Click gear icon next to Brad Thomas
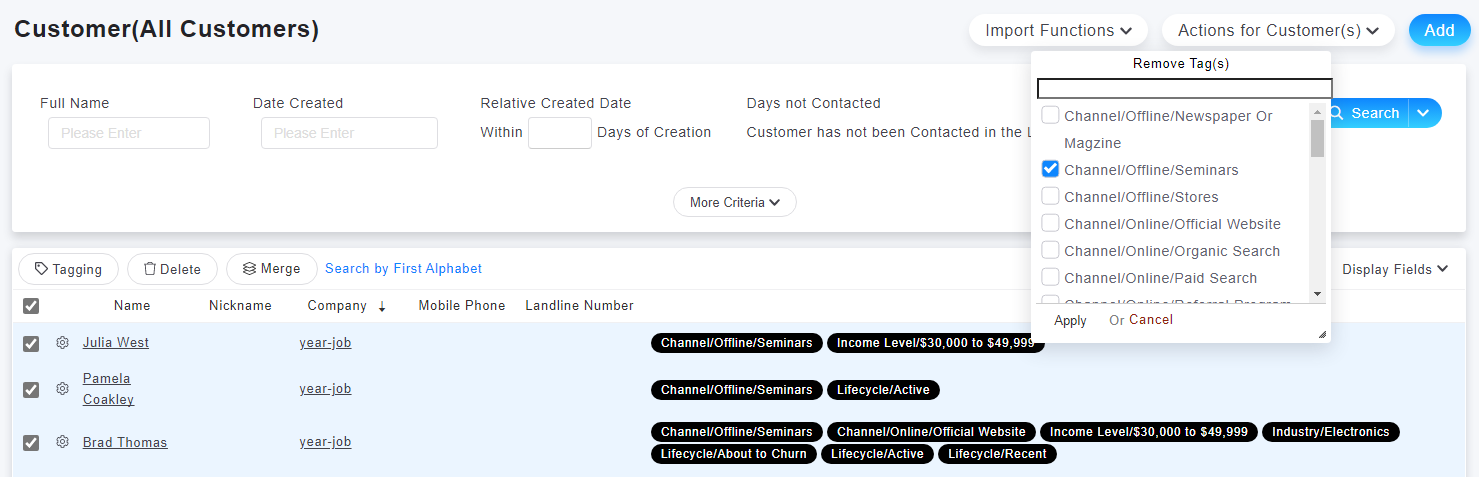Viewport: 1479px width, 477px height. click(62, 442)
